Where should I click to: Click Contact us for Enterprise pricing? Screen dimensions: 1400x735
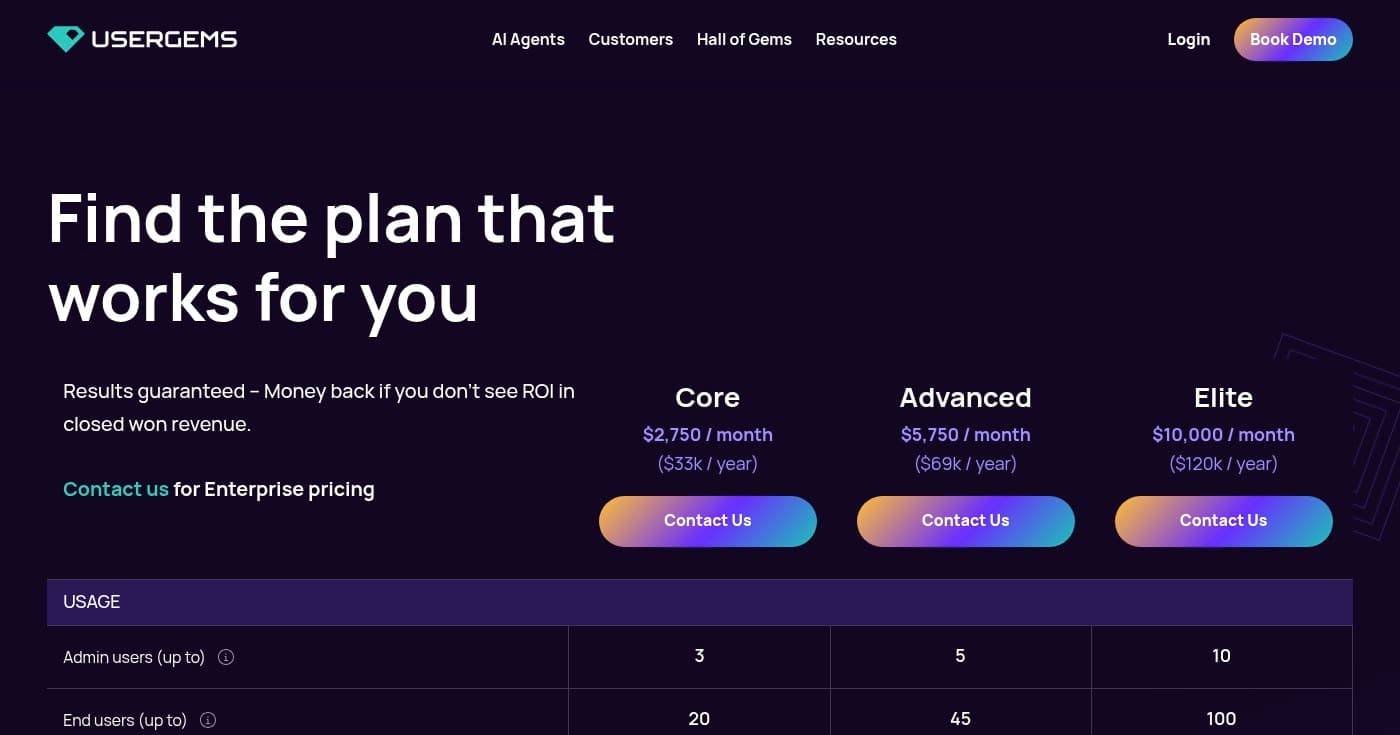point(115,489)
